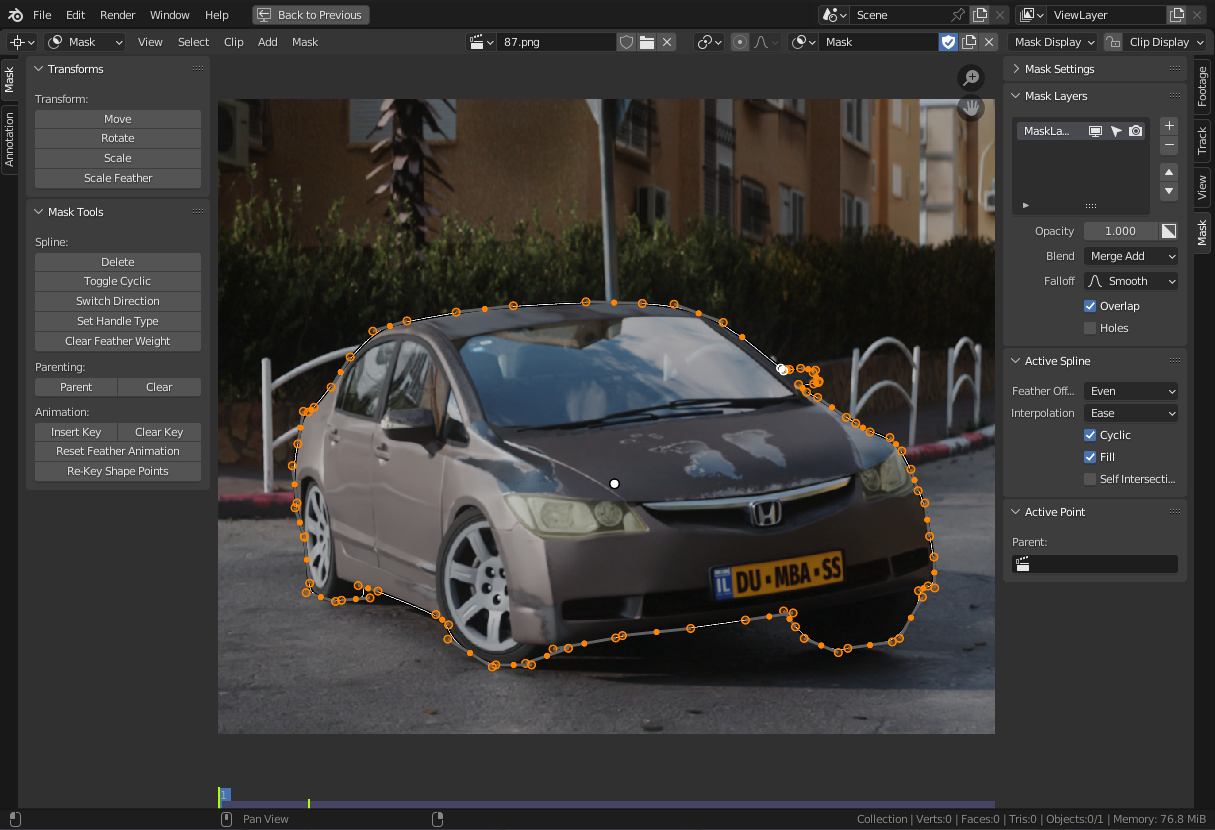Enable the Holes checkbox
Viewport: 1215px width, 830px height.
pyautogui.click(x=1090, y=328)
